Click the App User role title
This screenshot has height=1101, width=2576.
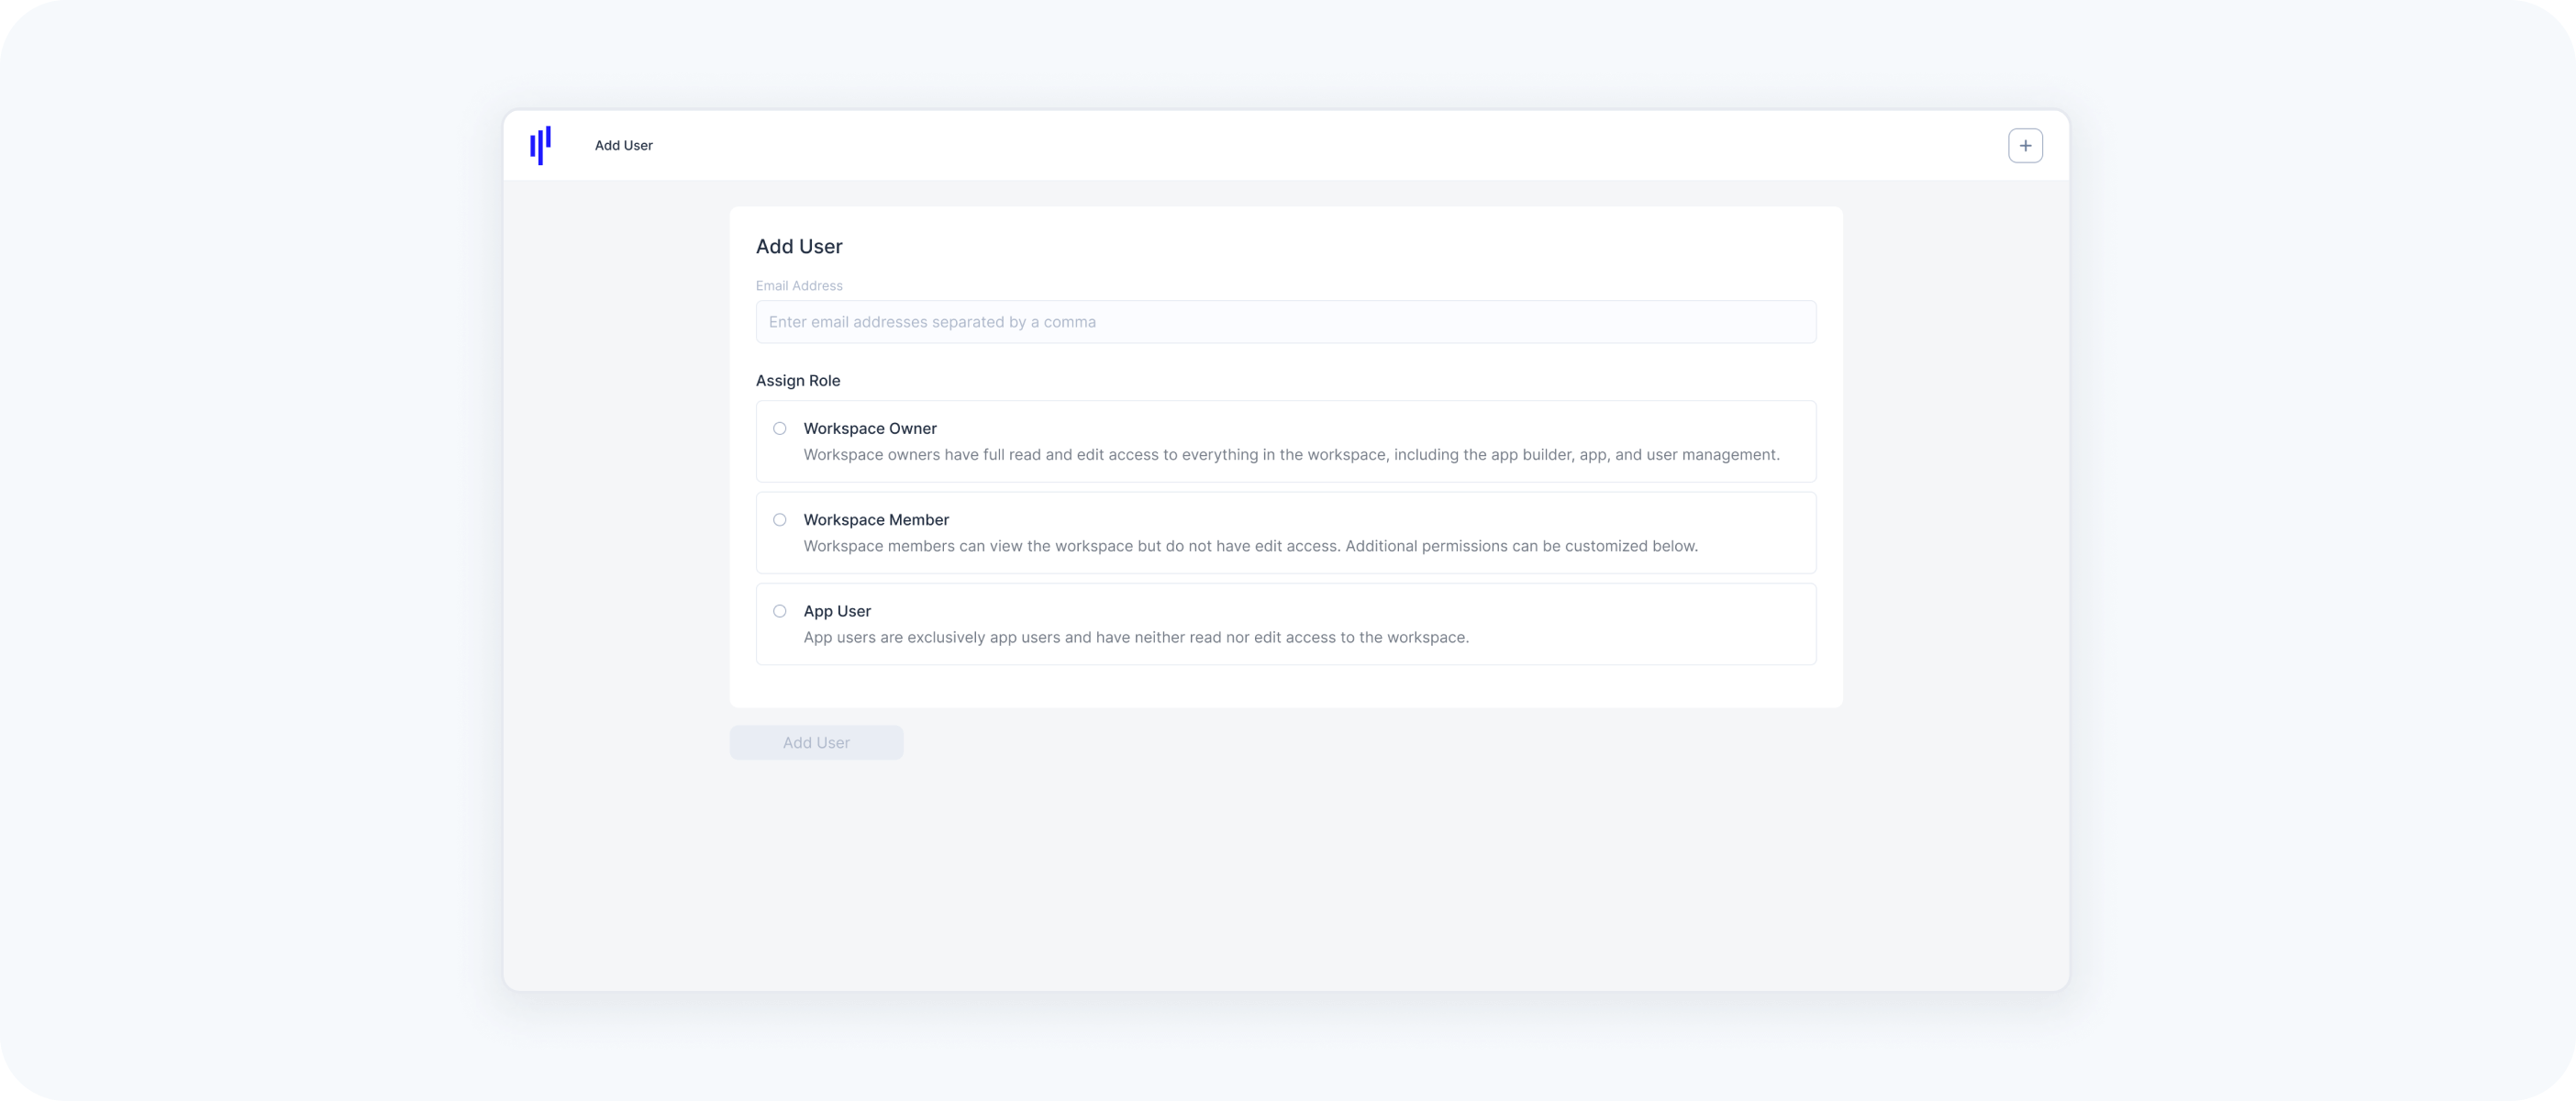[x=837, y=611]
